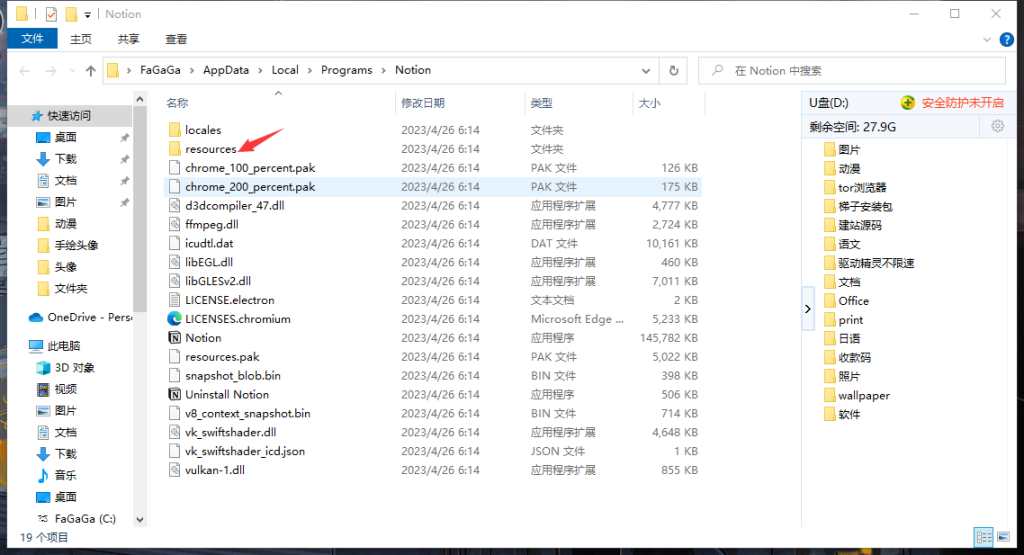Expand chevron after AppData in address bar

(260, 71)
